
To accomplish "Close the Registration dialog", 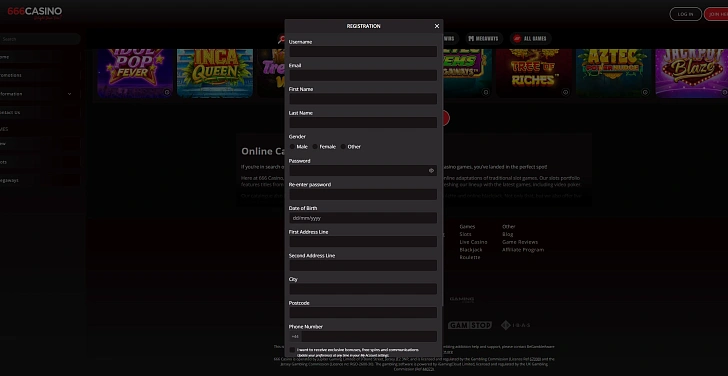I will (436, 26).
